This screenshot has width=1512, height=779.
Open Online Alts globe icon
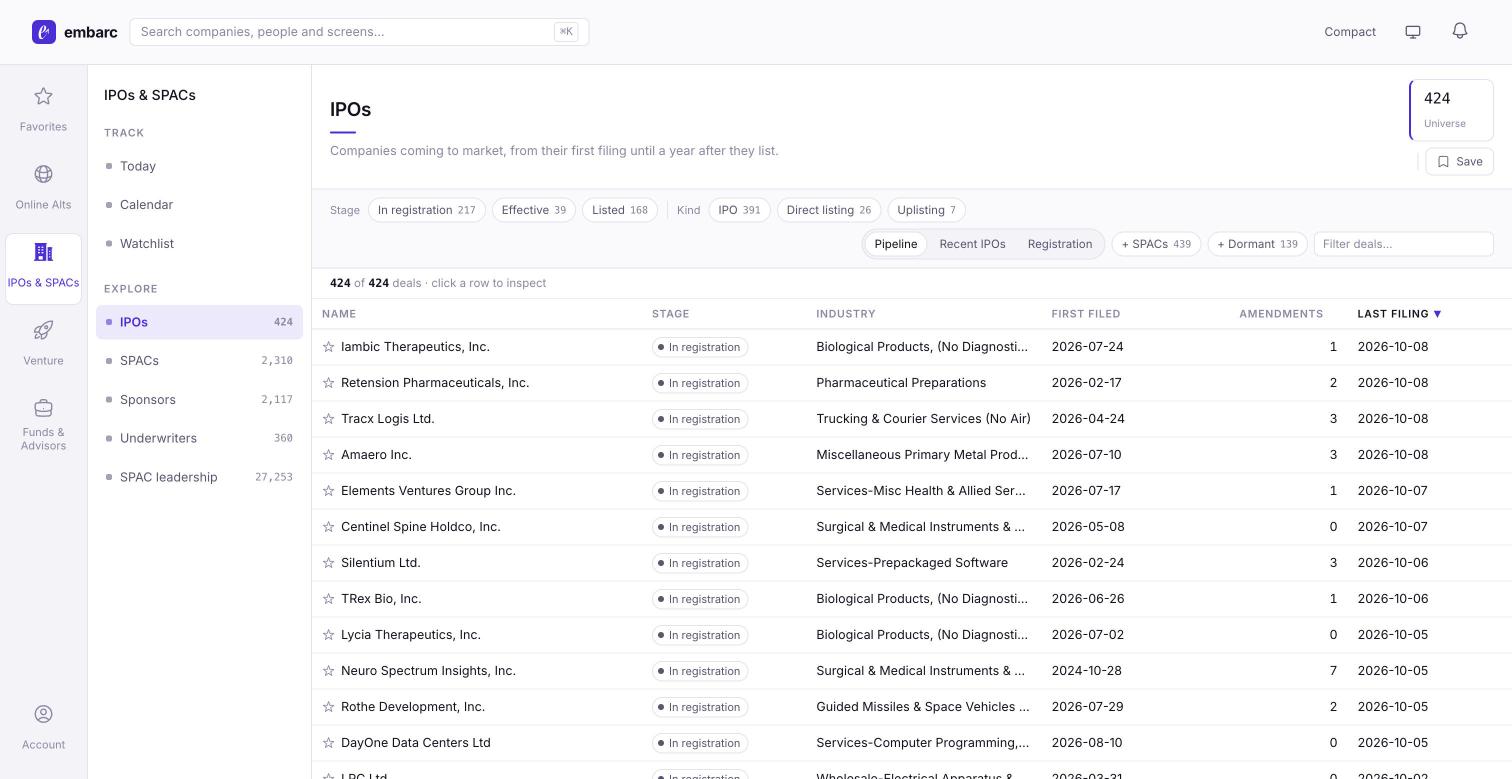coord(43,174)
